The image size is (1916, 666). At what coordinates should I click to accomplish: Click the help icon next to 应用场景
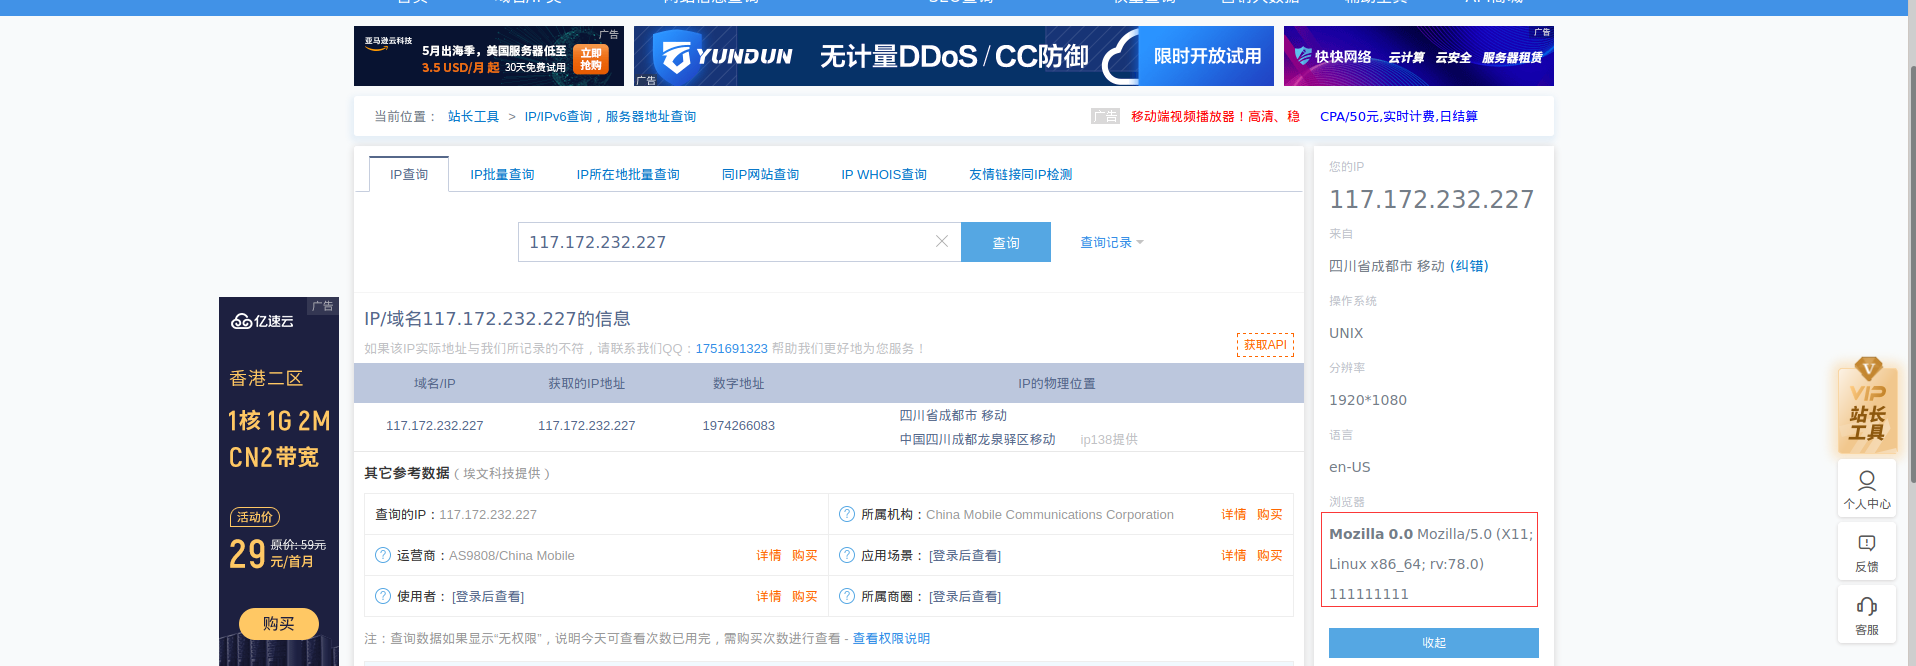tap(847, 555)
